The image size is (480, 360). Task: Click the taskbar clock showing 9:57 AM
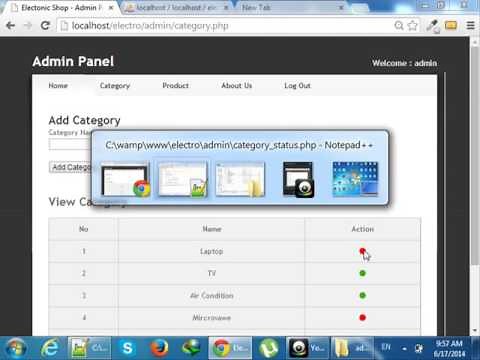[x=449, y=348]
